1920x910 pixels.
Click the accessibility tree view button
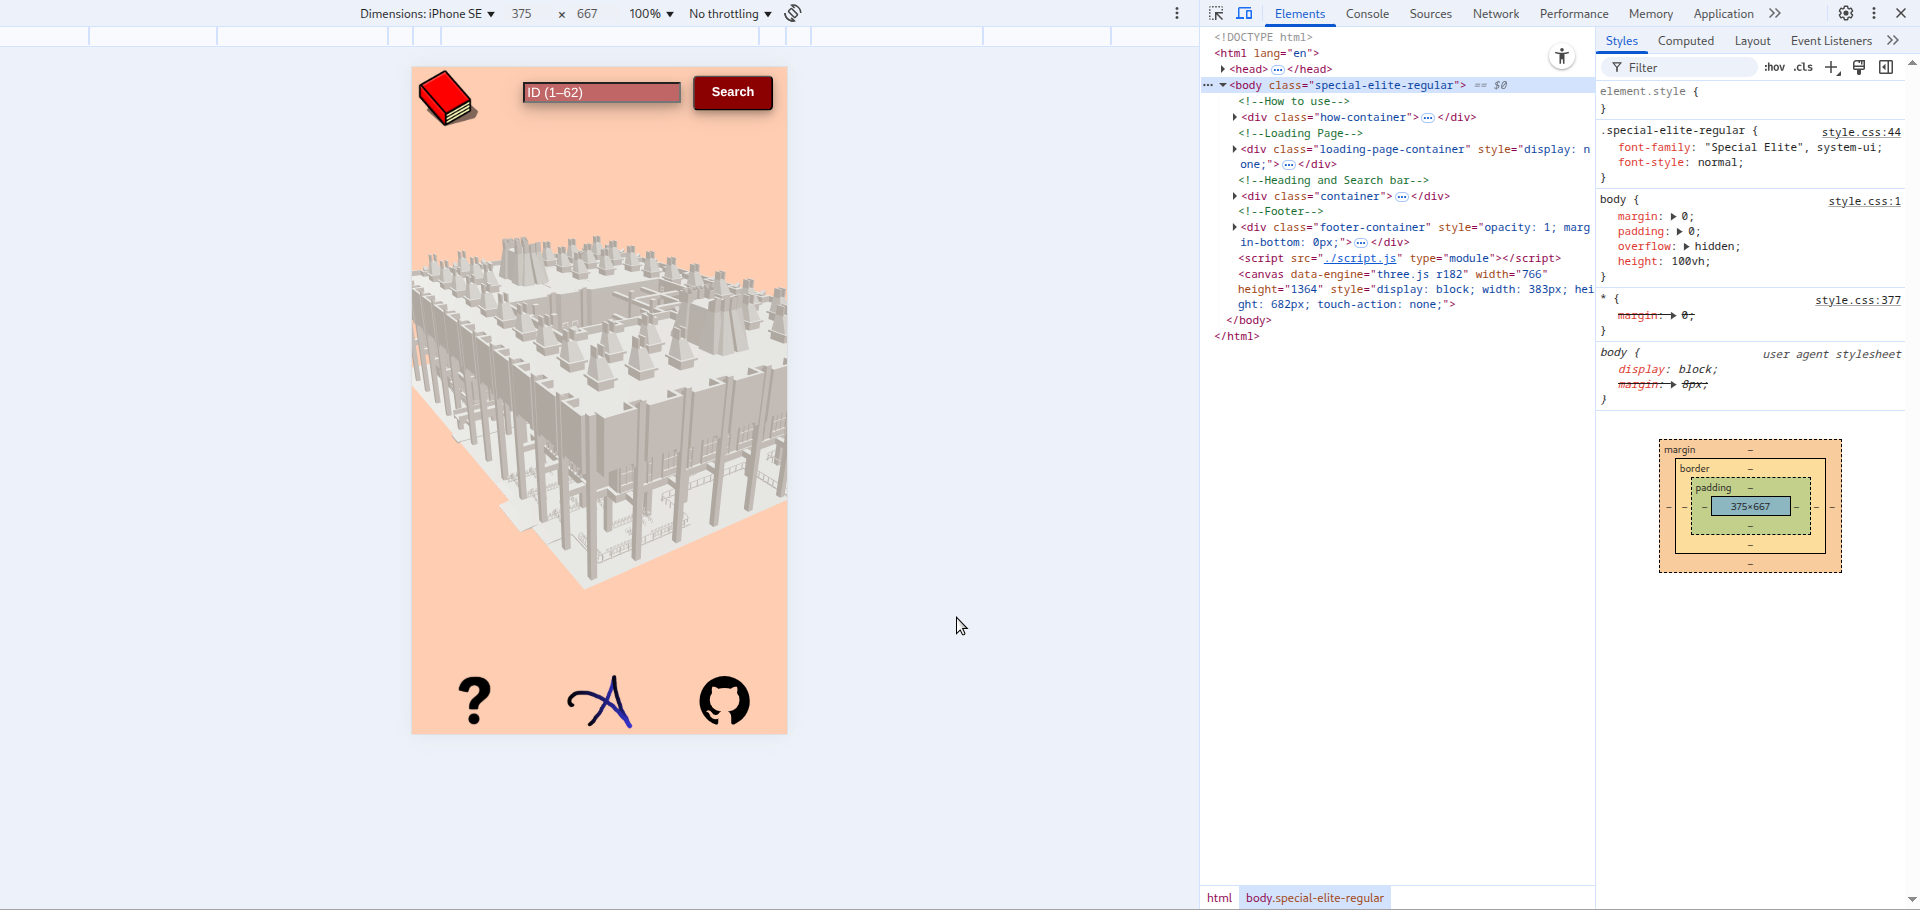(1561, 57)
